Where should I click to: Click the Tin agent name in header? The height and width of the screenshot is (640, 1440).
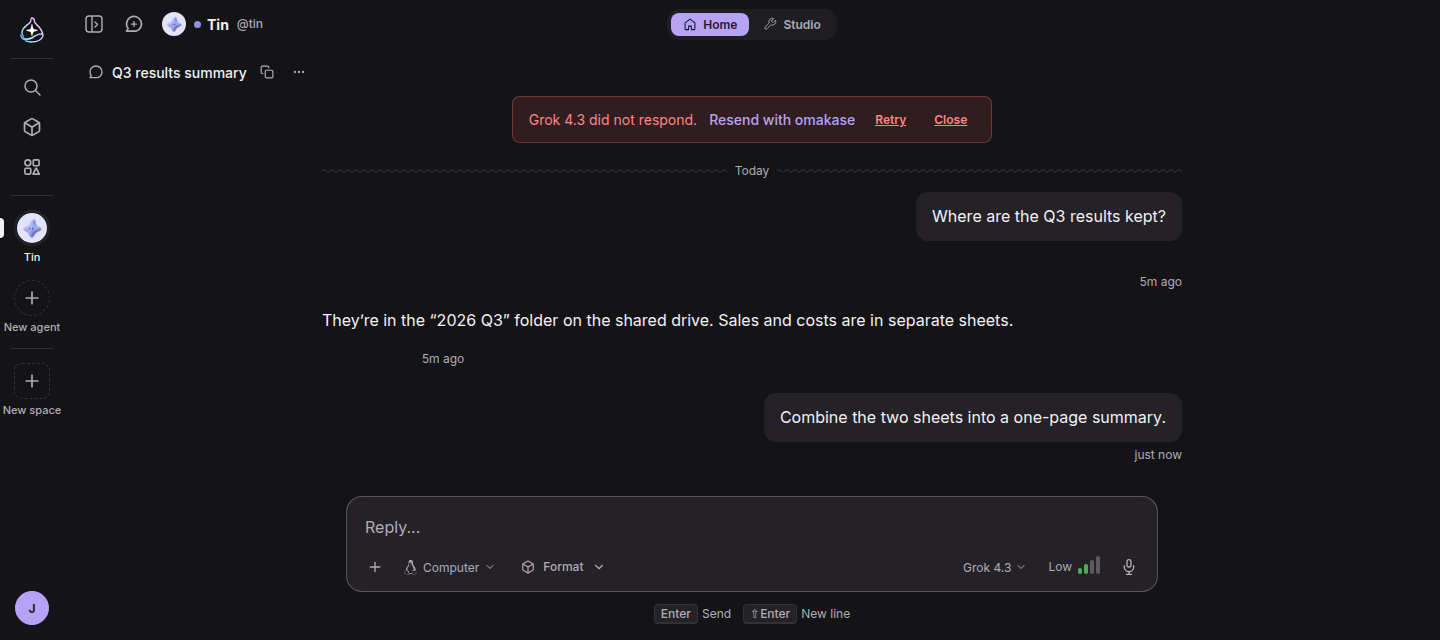[218, 24]
